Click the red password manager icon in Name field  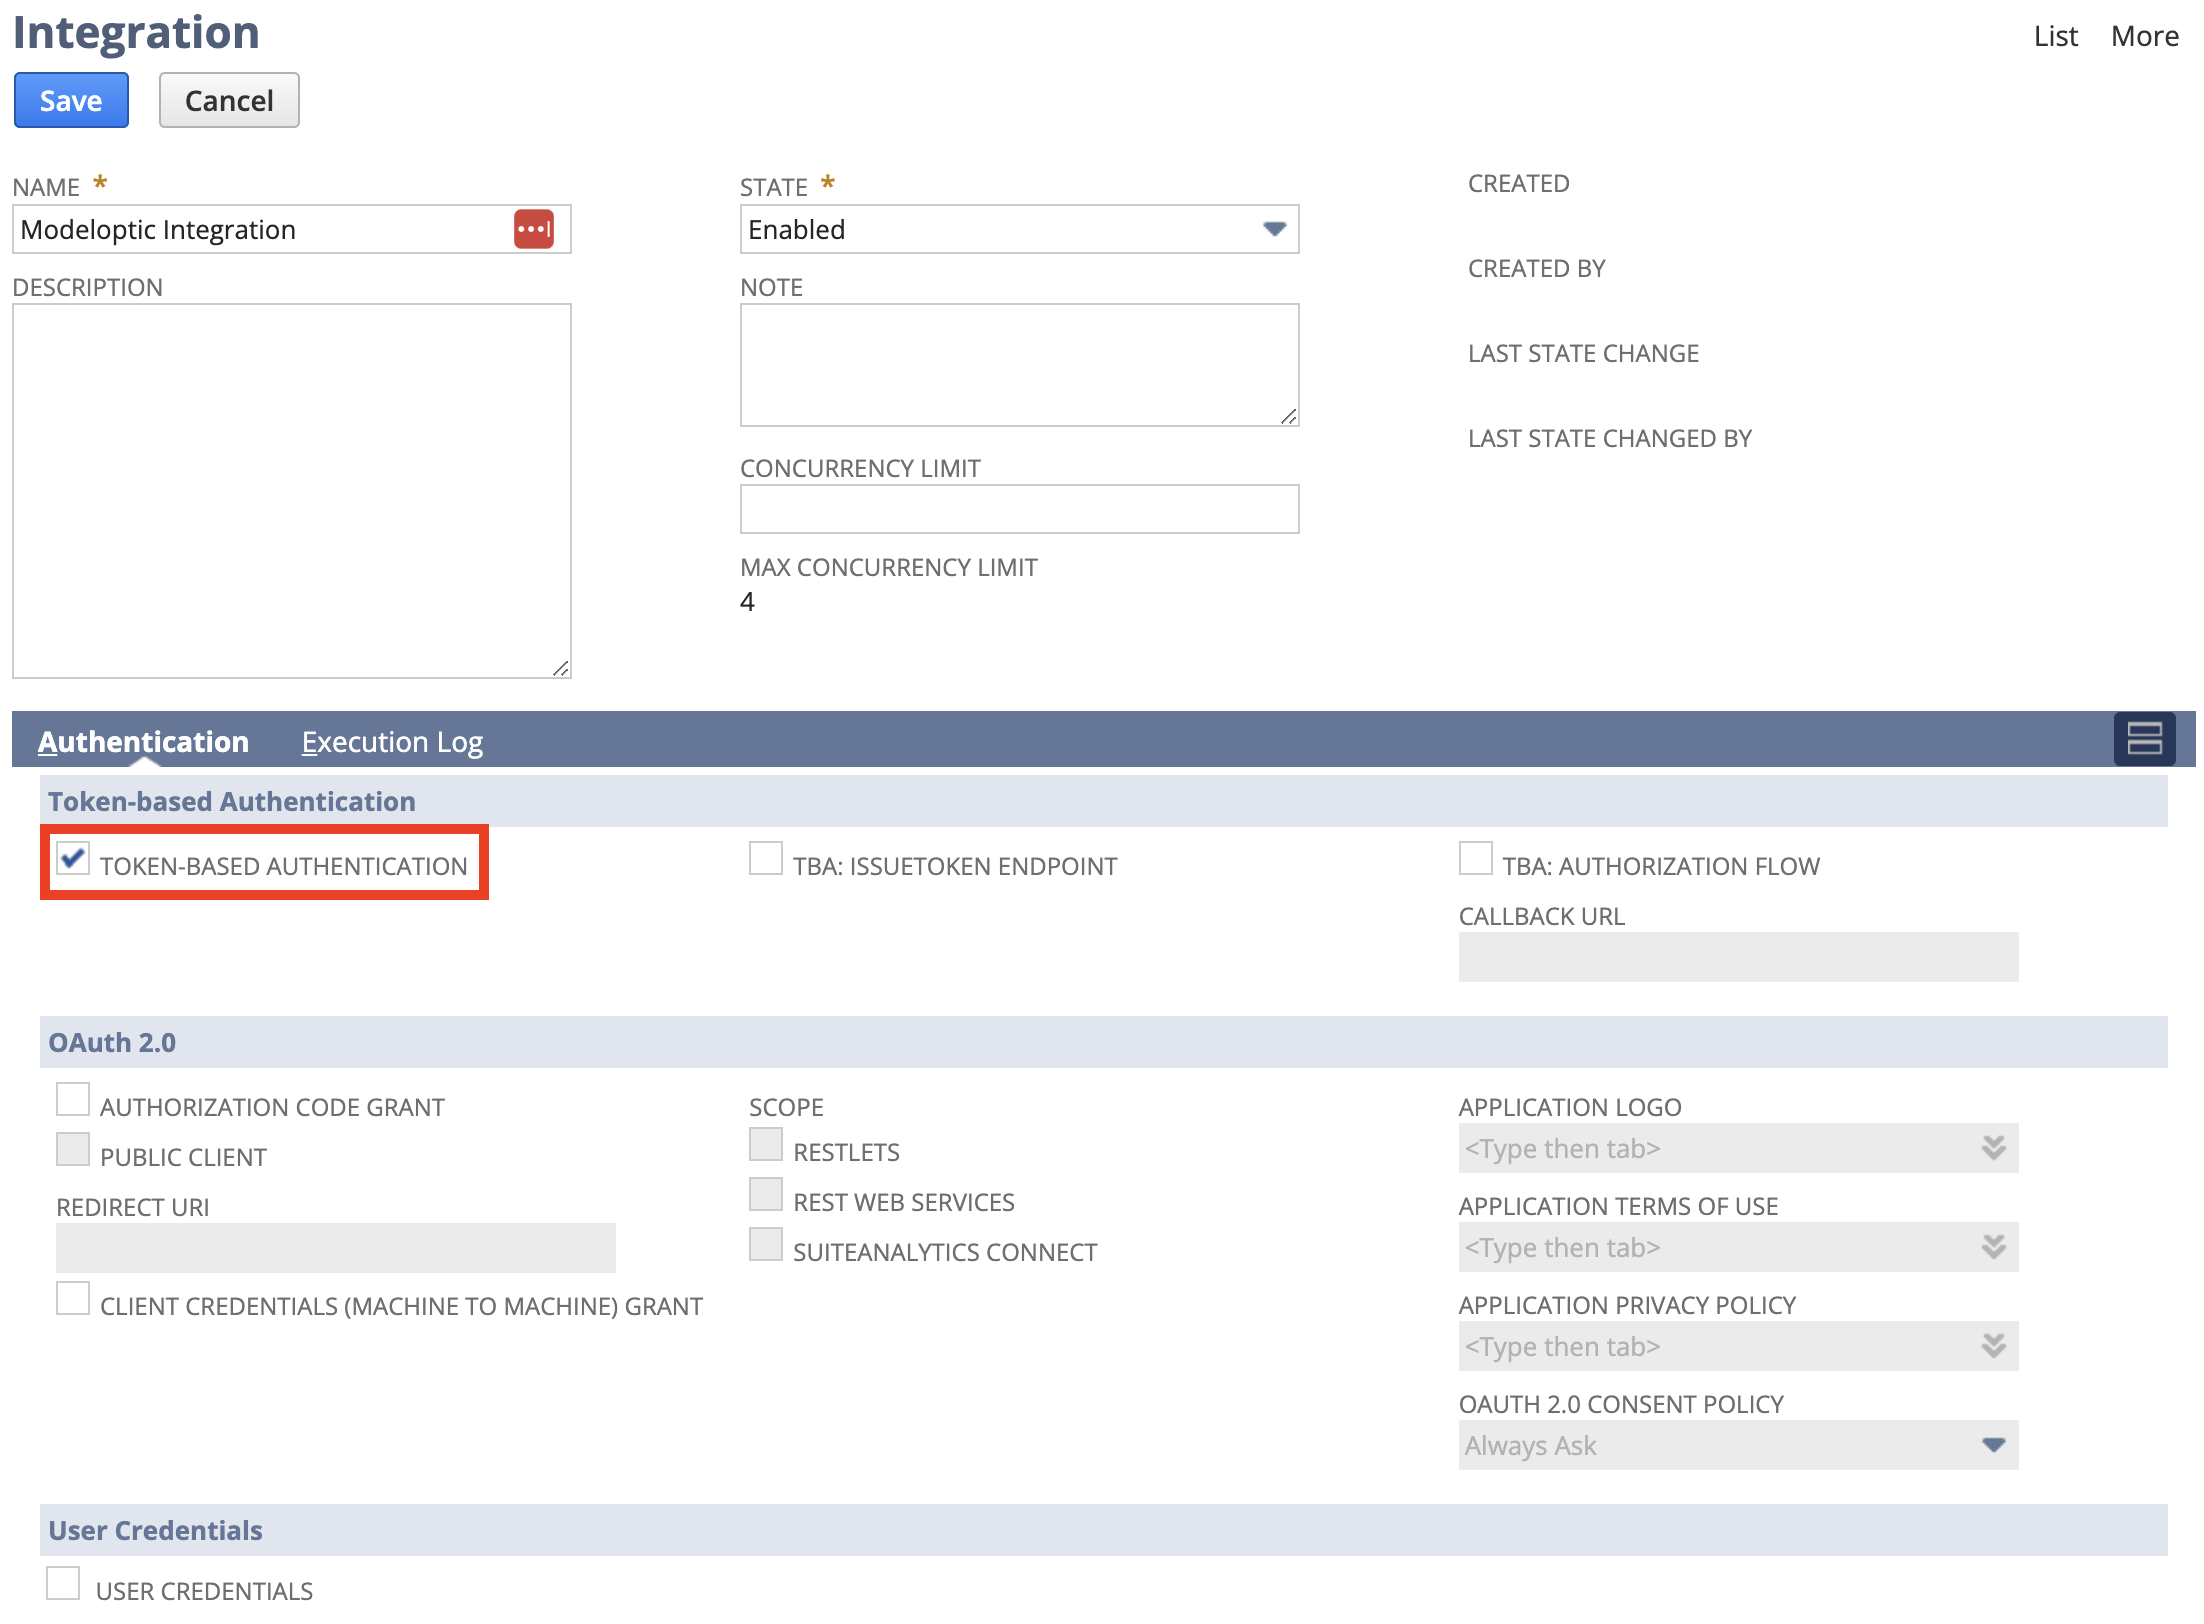click(x=533, y=229)
